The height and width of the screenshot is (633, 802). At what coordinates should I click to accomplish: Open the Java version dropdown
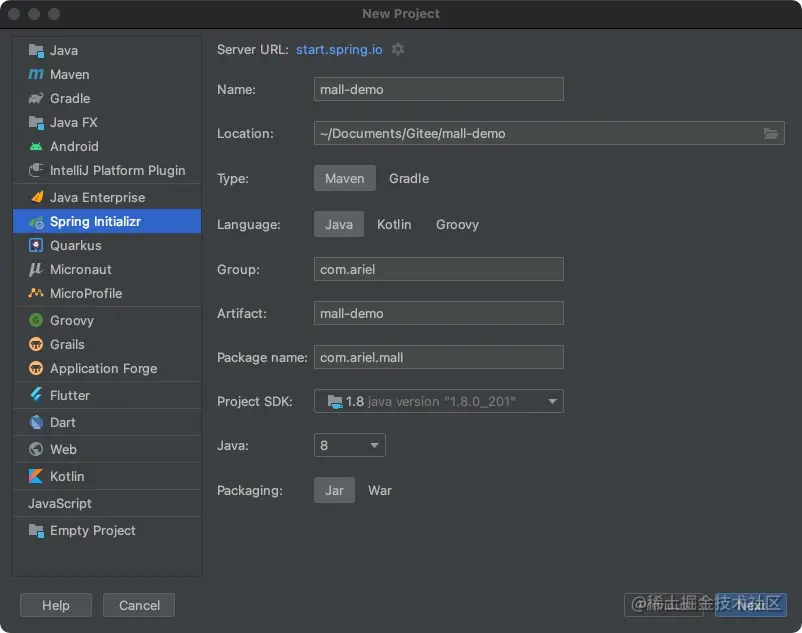tap(350, 445)
